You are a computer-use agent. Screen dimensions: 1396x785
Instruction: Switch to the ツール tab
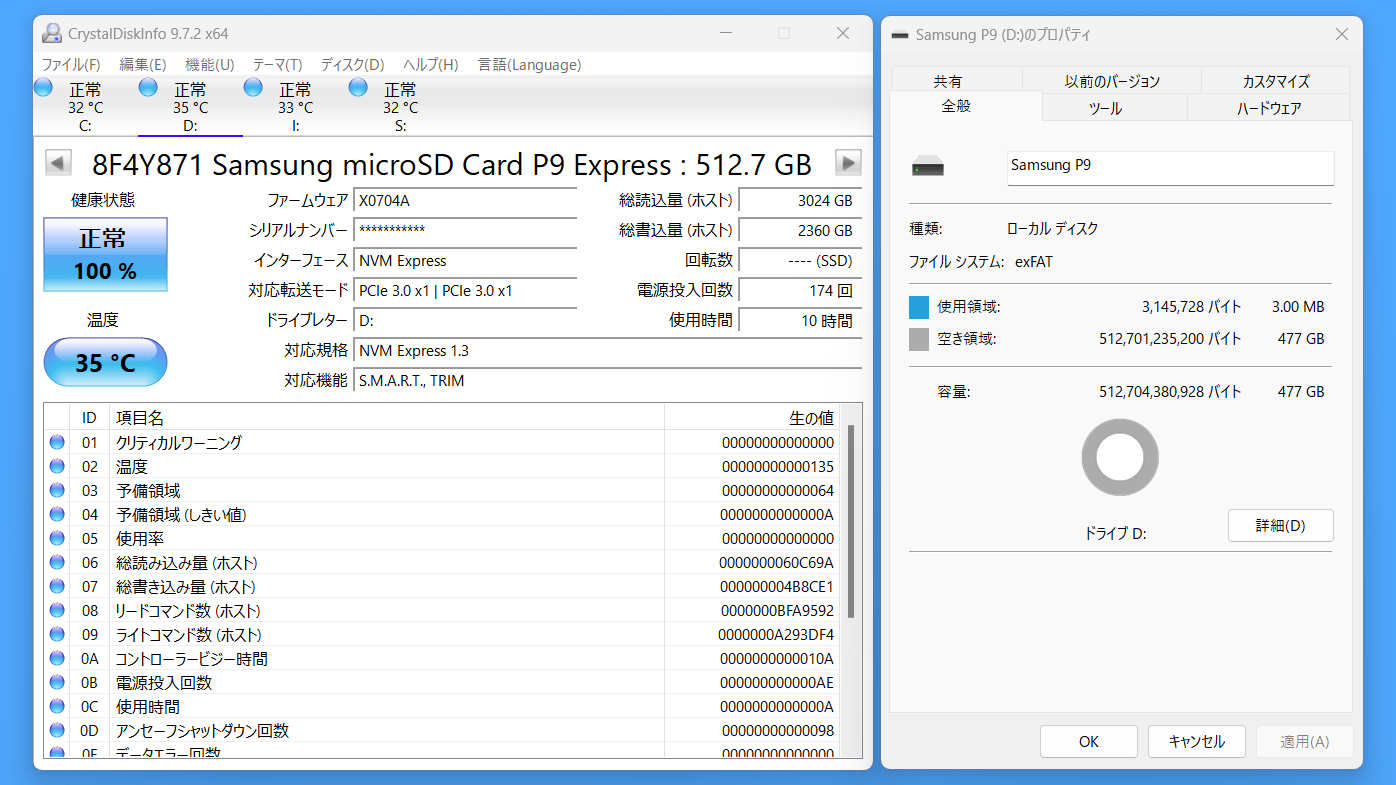coord(1105,108)
